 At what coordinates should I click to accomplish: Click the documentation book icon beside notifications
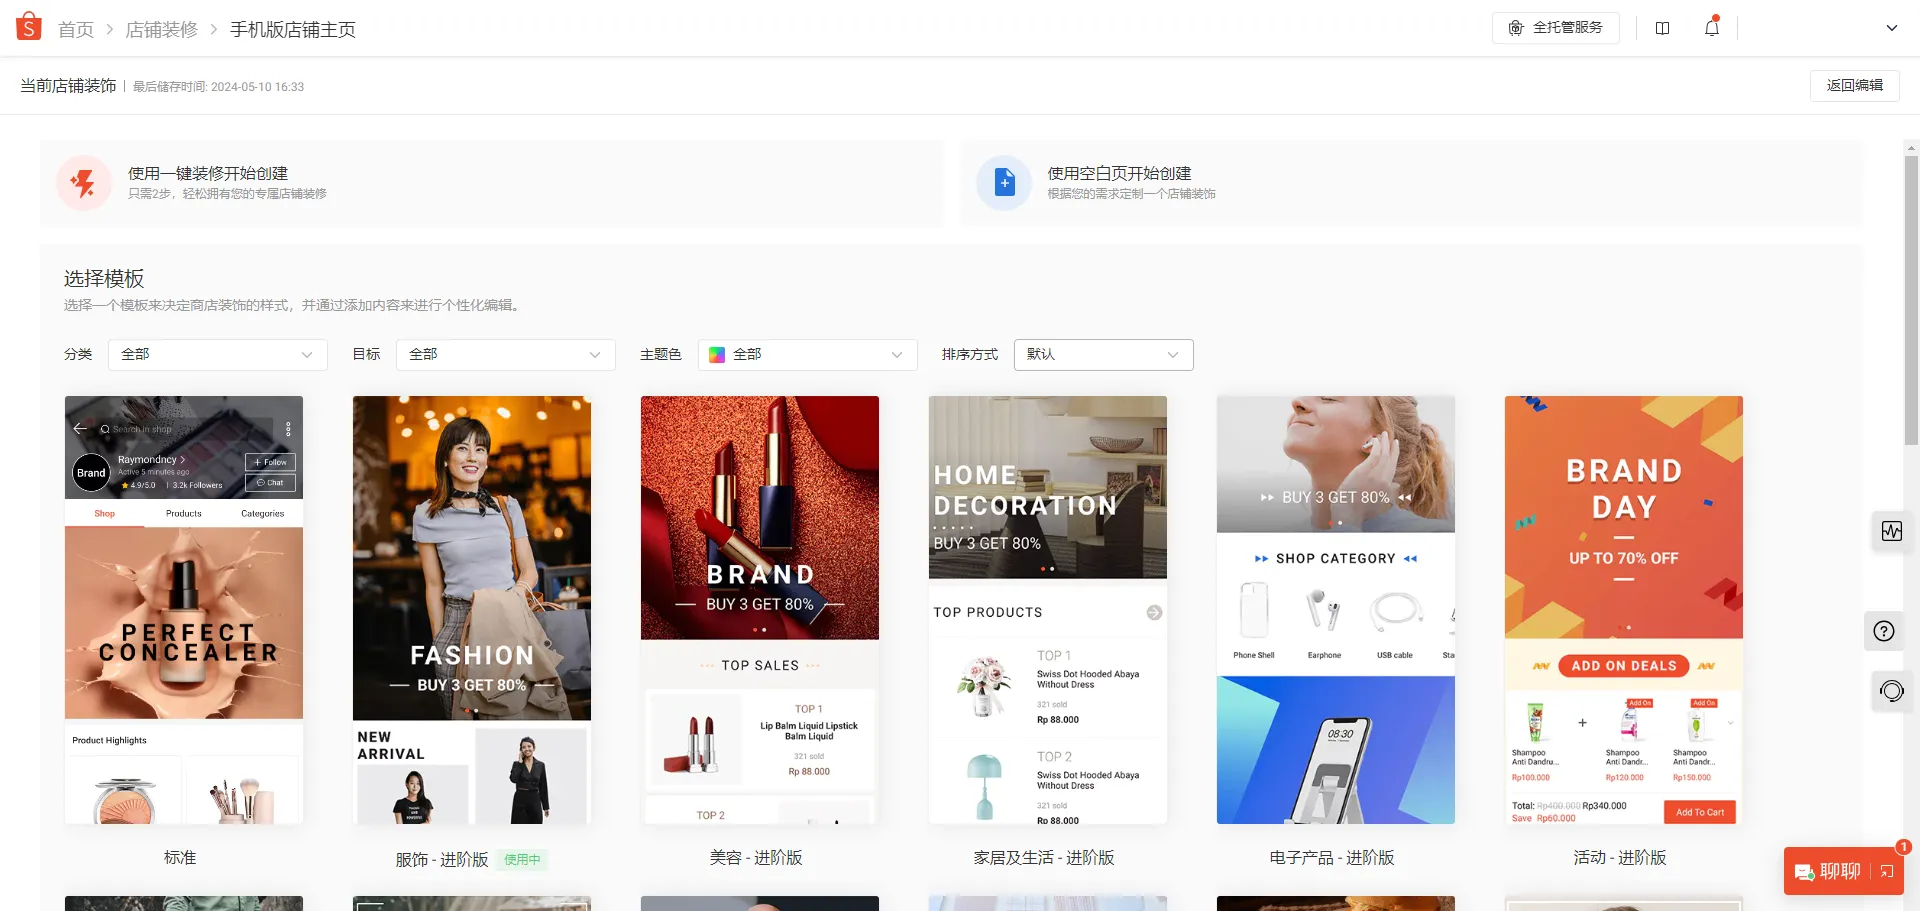click(x=1662, y=28)
